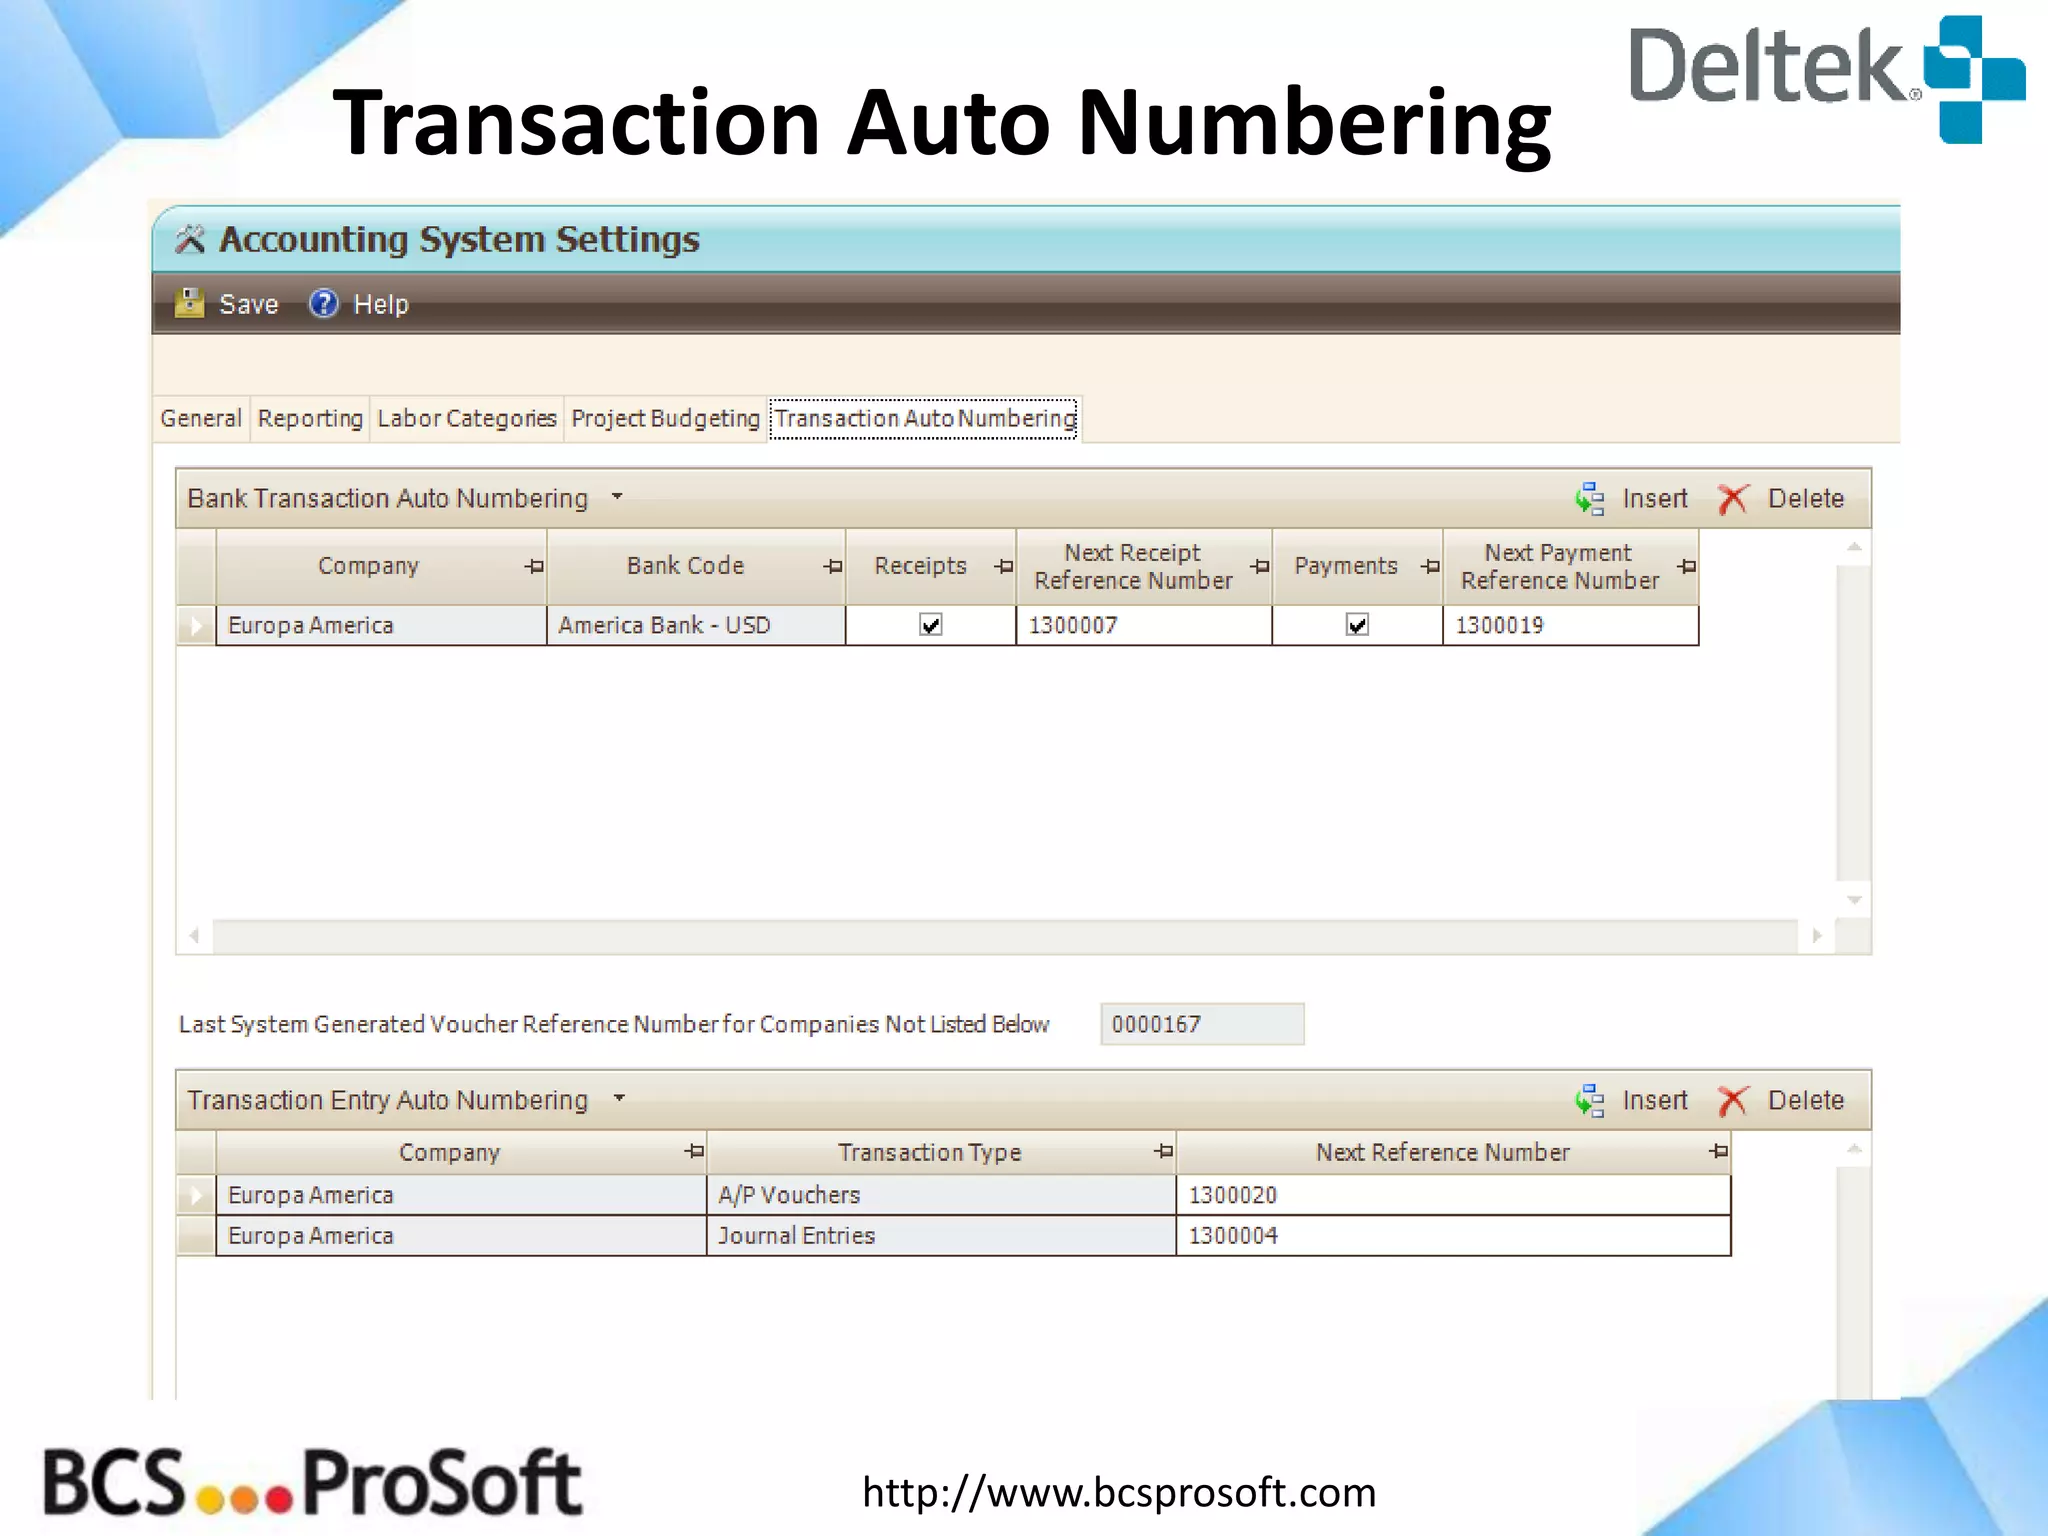Select Europa America cell in bank grid
Viewport: 2048px width, 1536px height.
381,626
